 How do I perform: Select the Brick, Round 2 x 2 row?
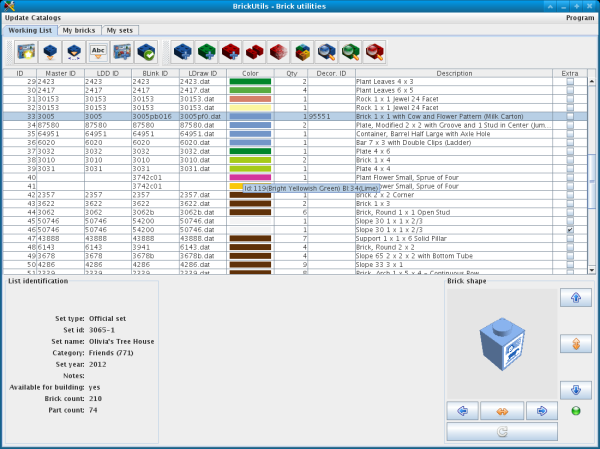pos(295,247)
